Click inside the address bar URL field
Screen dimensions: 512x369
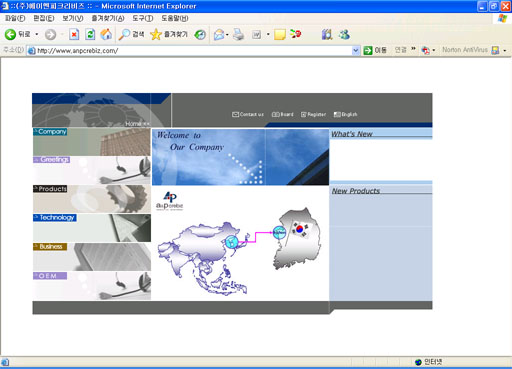[189, 51]
